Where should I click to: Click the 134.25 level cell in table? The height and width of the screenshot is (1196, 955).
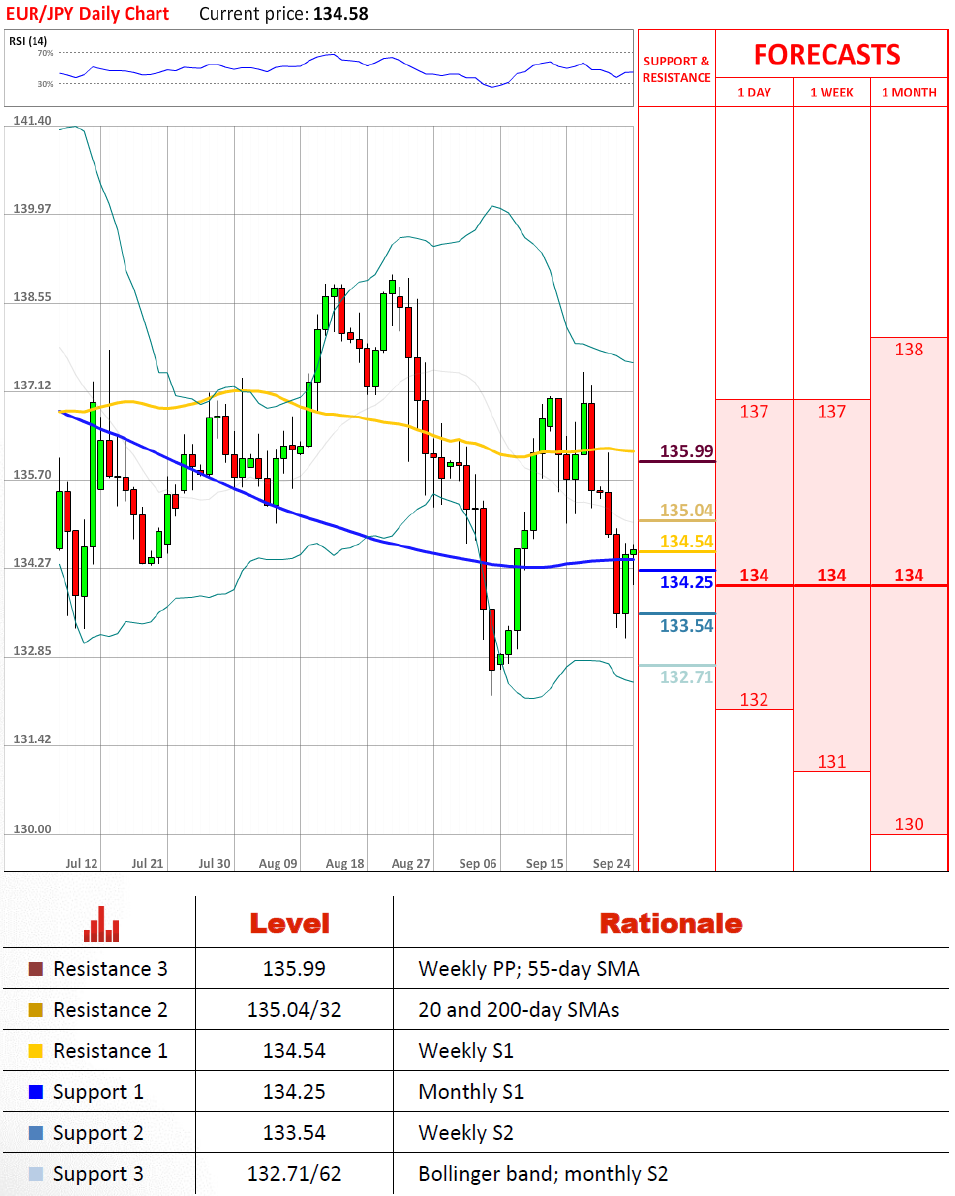(x=294, y=1092)
